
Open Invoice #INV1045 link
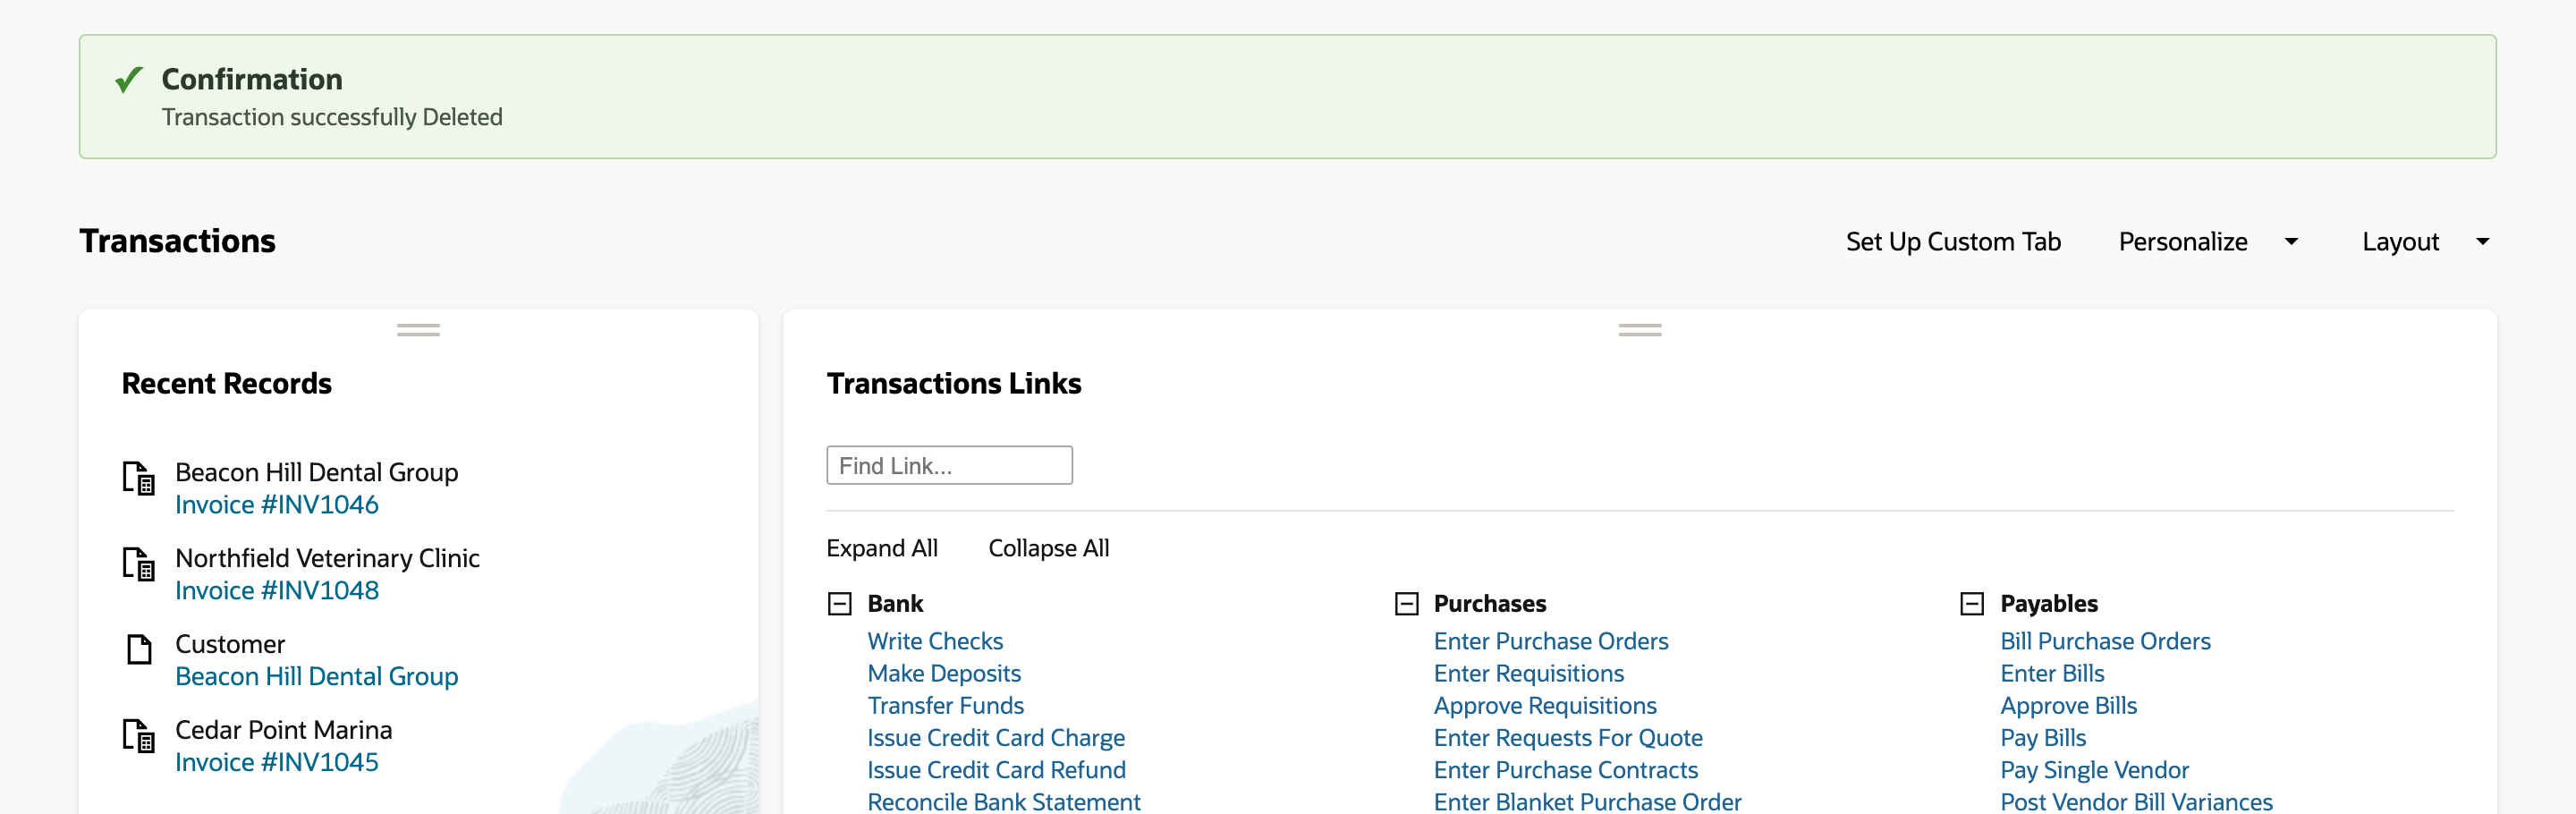(277, 763)
